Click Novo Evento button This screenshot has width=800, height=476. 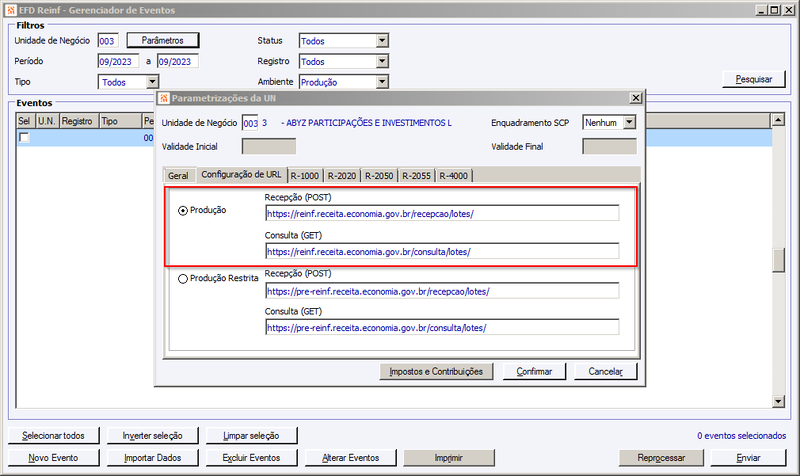[x=54, y=458]
